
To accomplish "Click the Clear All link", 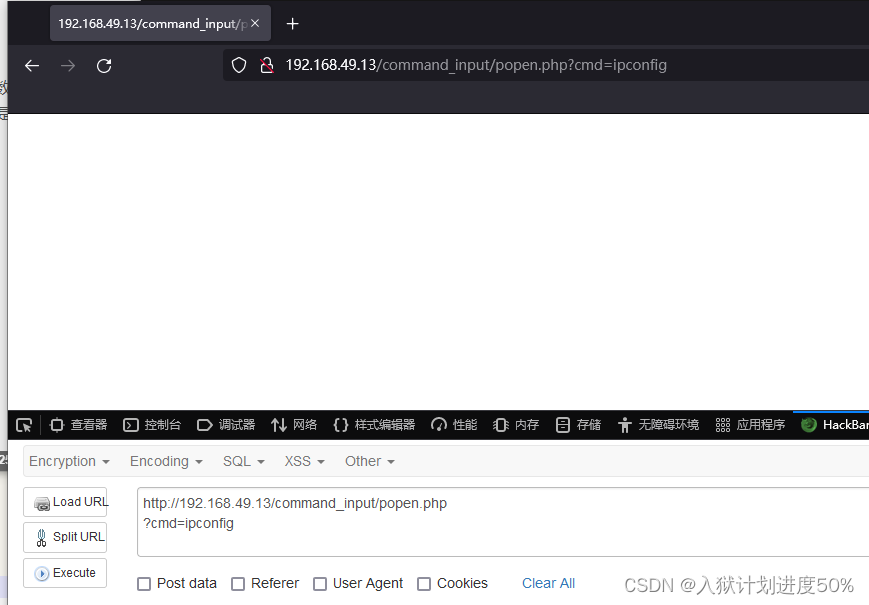I will pos(549,583).
